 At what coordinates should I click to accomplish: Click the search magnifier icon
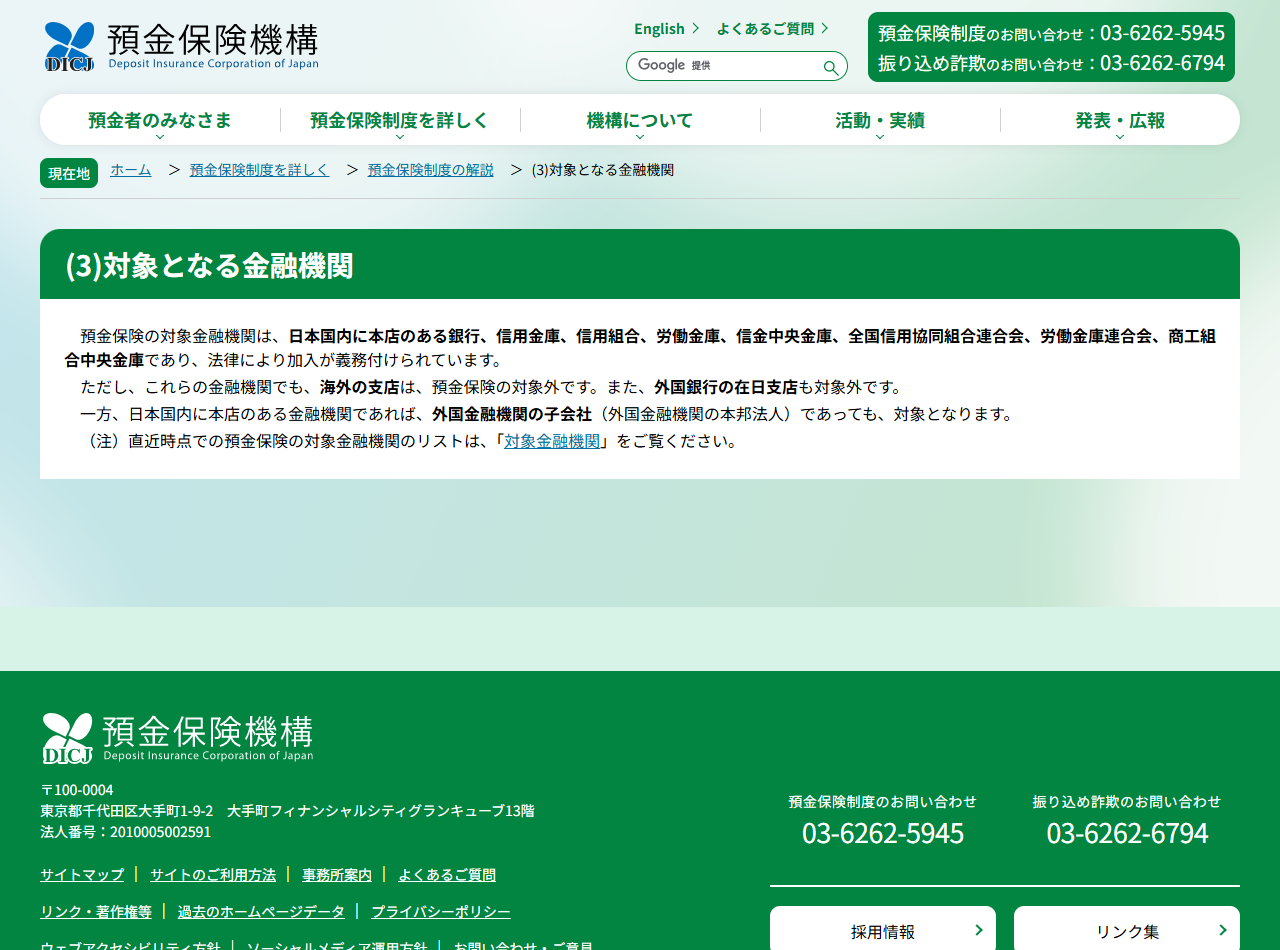click(830, 67)
